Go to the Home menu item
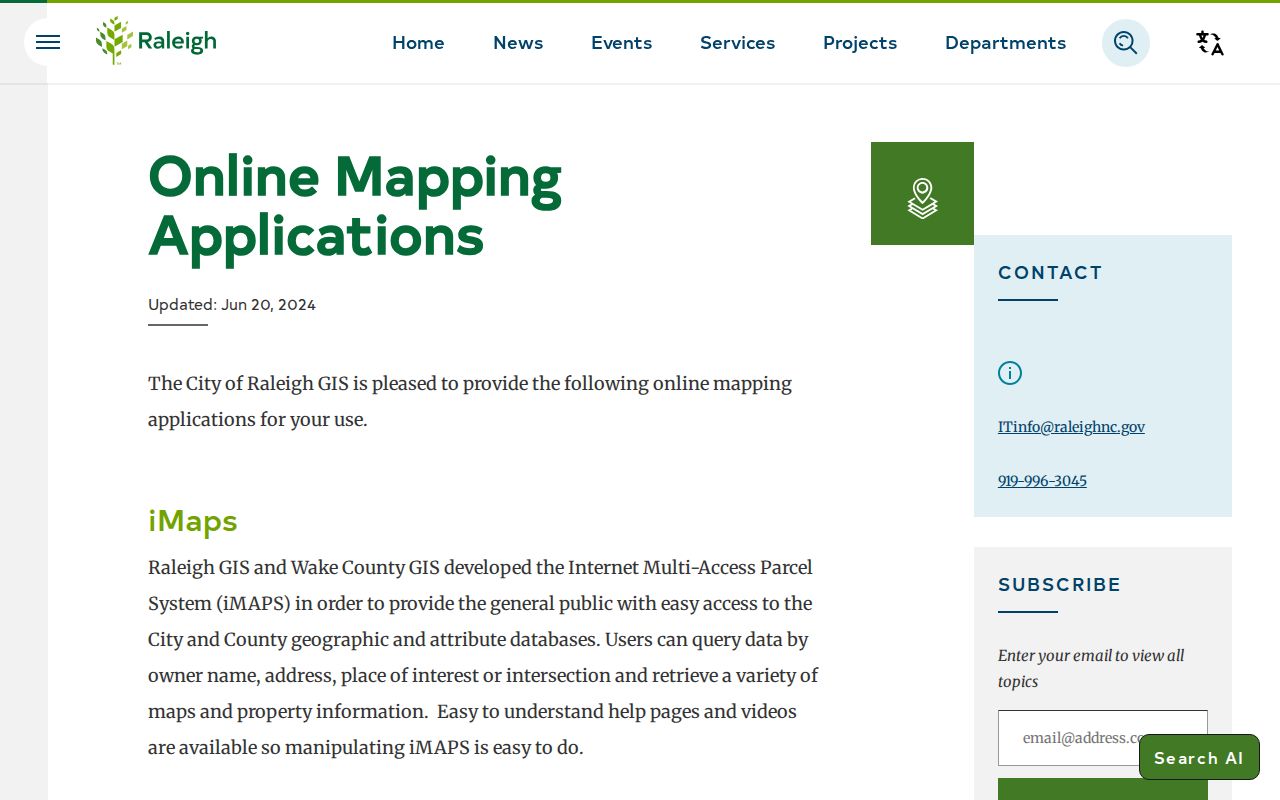 (x=418, y=43)
